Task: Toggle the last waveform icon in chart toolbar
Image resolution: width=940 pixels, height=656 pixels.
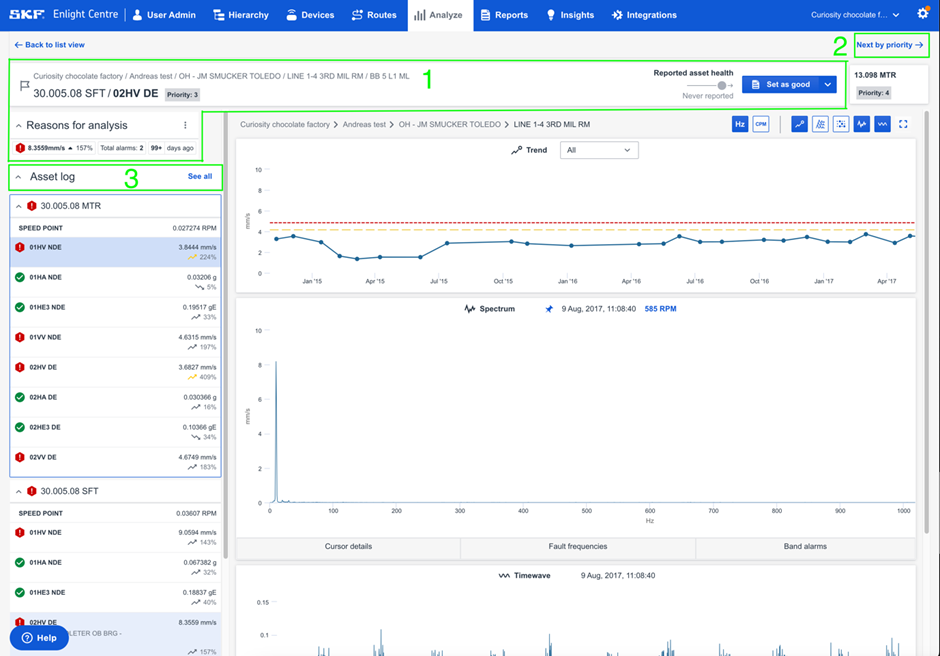Action: coord(882,124)
